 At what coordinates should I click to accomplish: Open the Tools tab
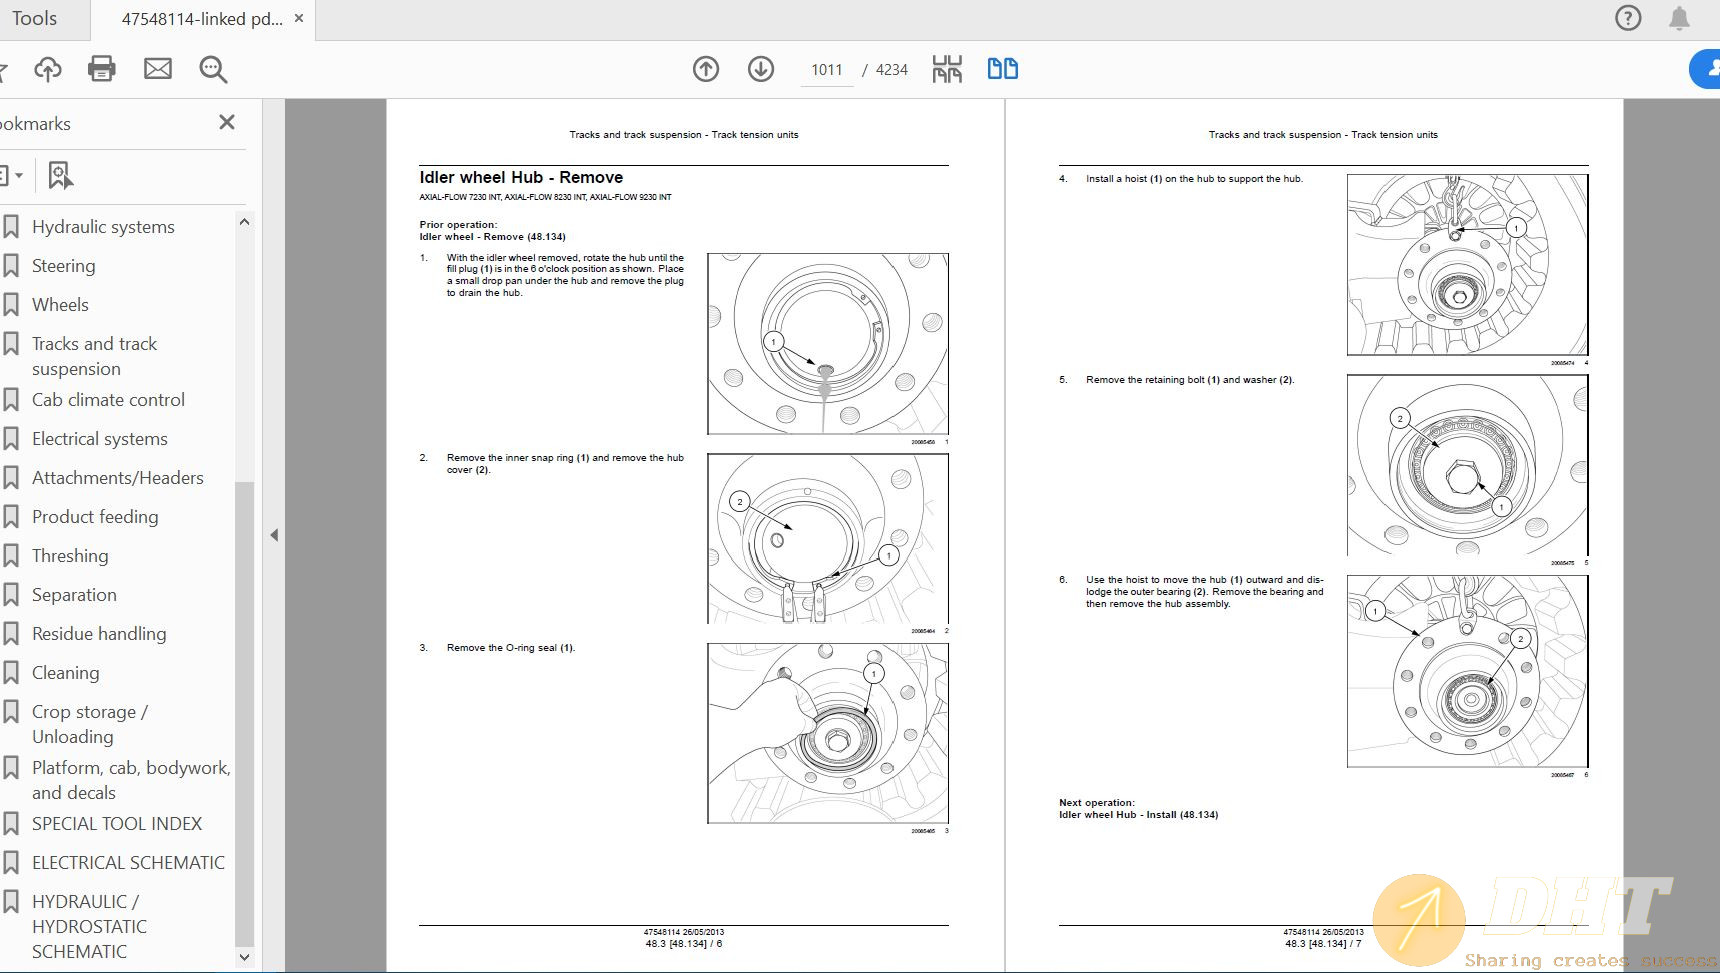[35, 19]
